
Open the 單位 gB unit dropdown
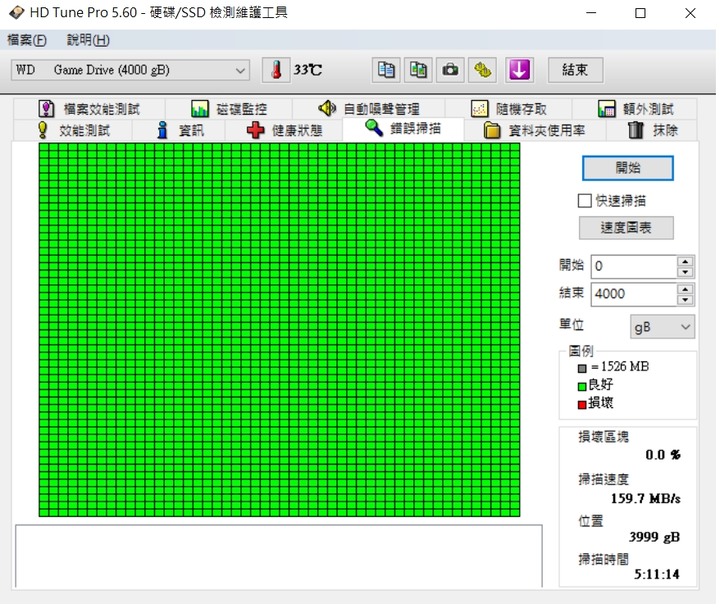(662, 327)
